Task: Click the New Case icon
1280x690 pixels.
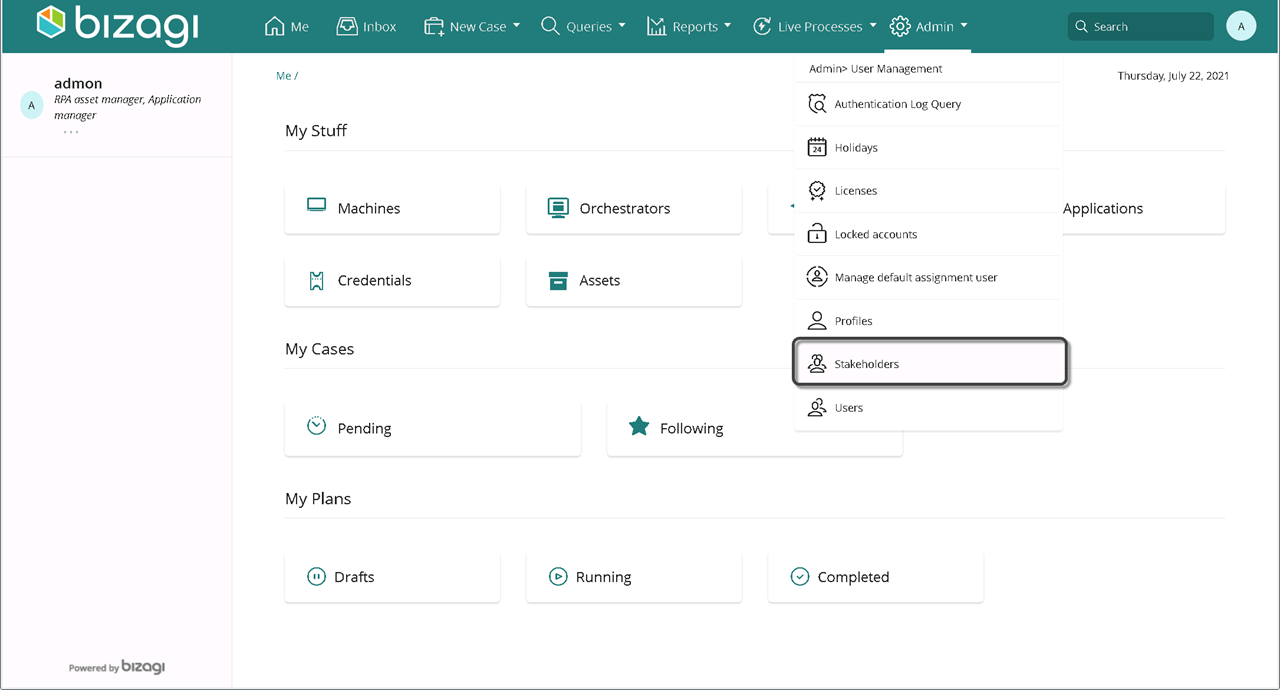Action: pyautogui.click(x=434, y=26)
